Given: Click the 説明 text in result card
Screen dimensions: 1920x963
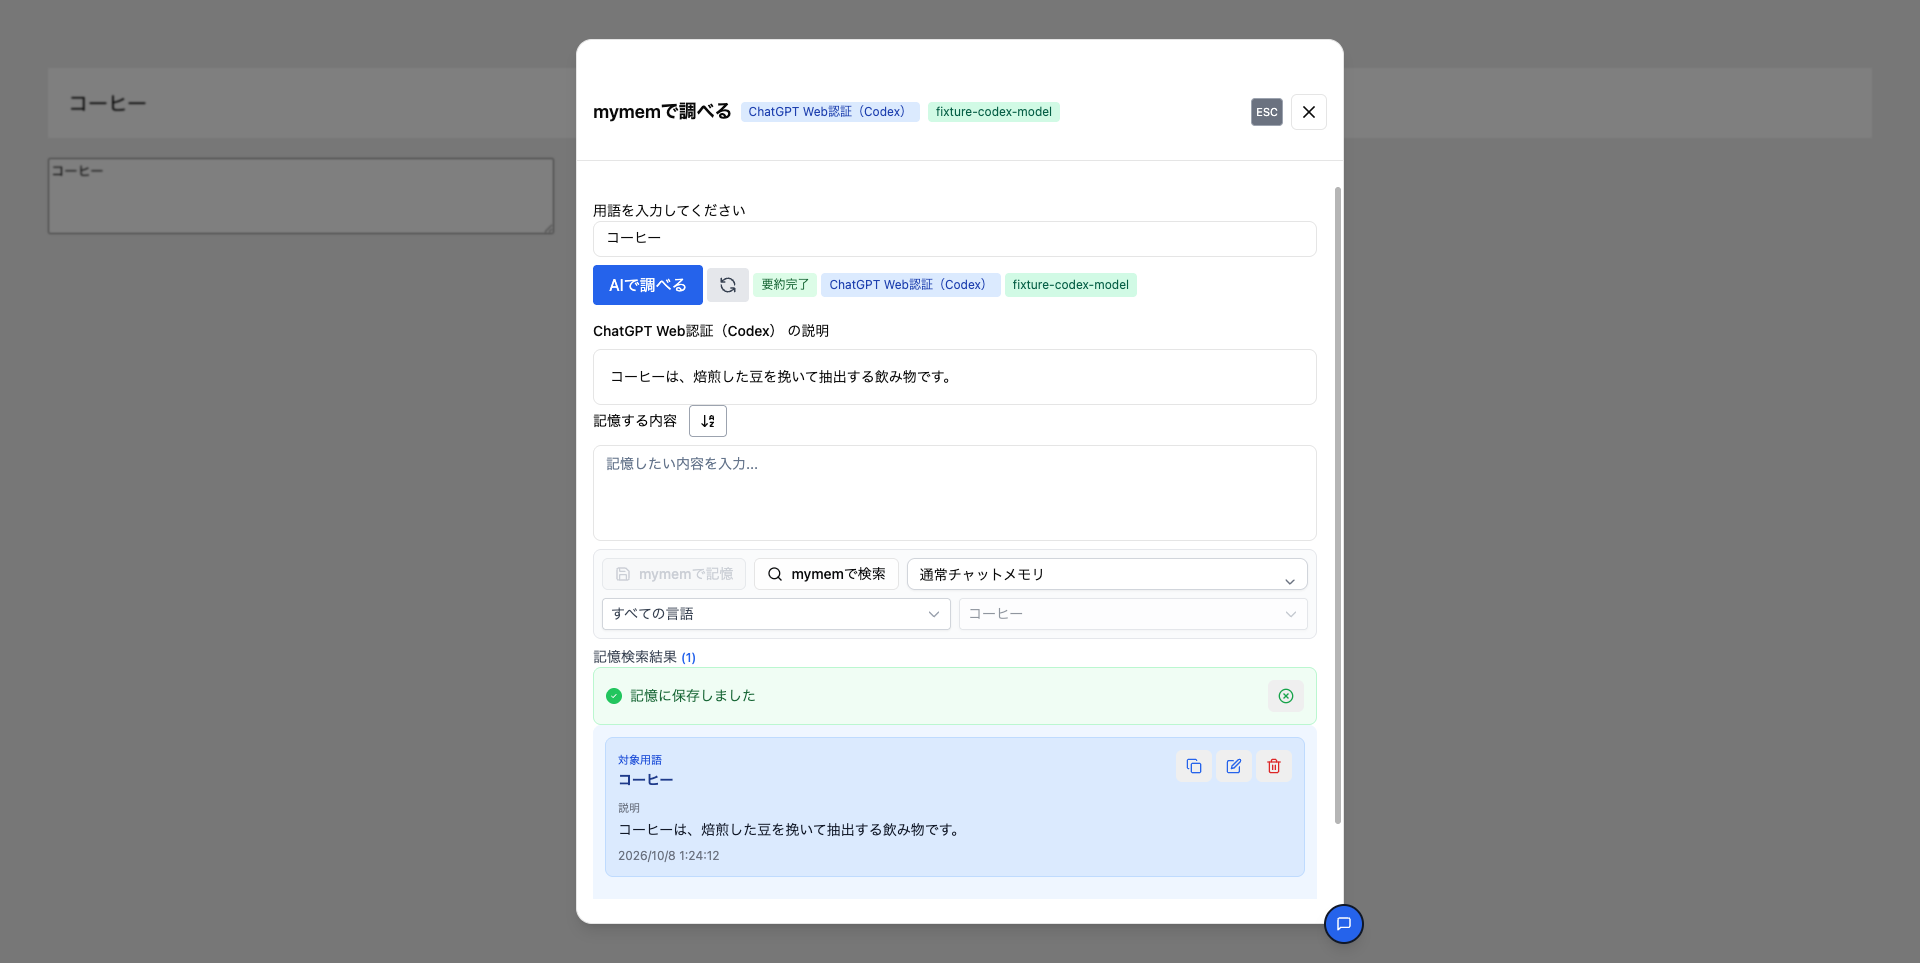Looking at the screenshot, I should point(789,830).
